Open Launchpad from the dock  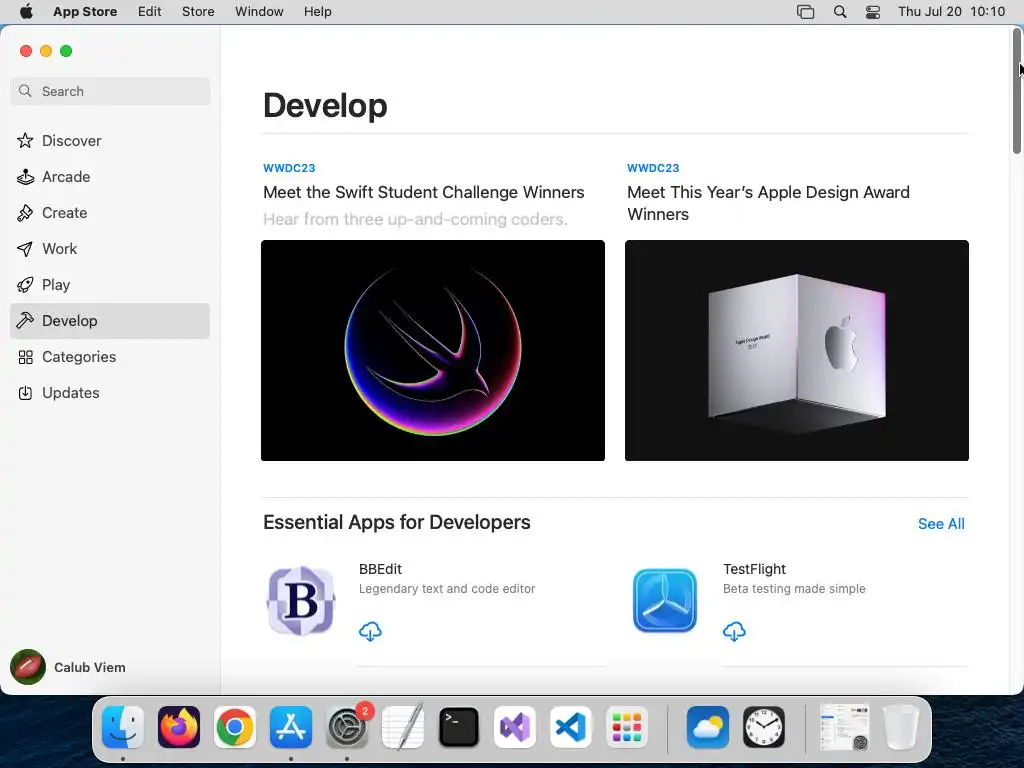pos(627,727)
